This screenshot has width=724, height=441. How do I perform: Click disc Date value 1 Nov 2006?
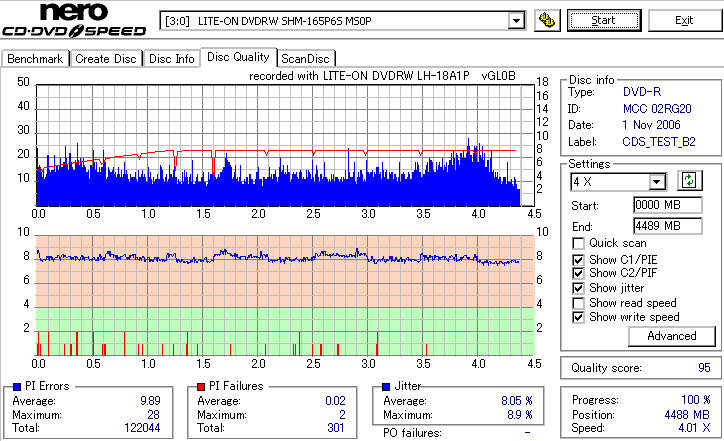tap(651, 125)
